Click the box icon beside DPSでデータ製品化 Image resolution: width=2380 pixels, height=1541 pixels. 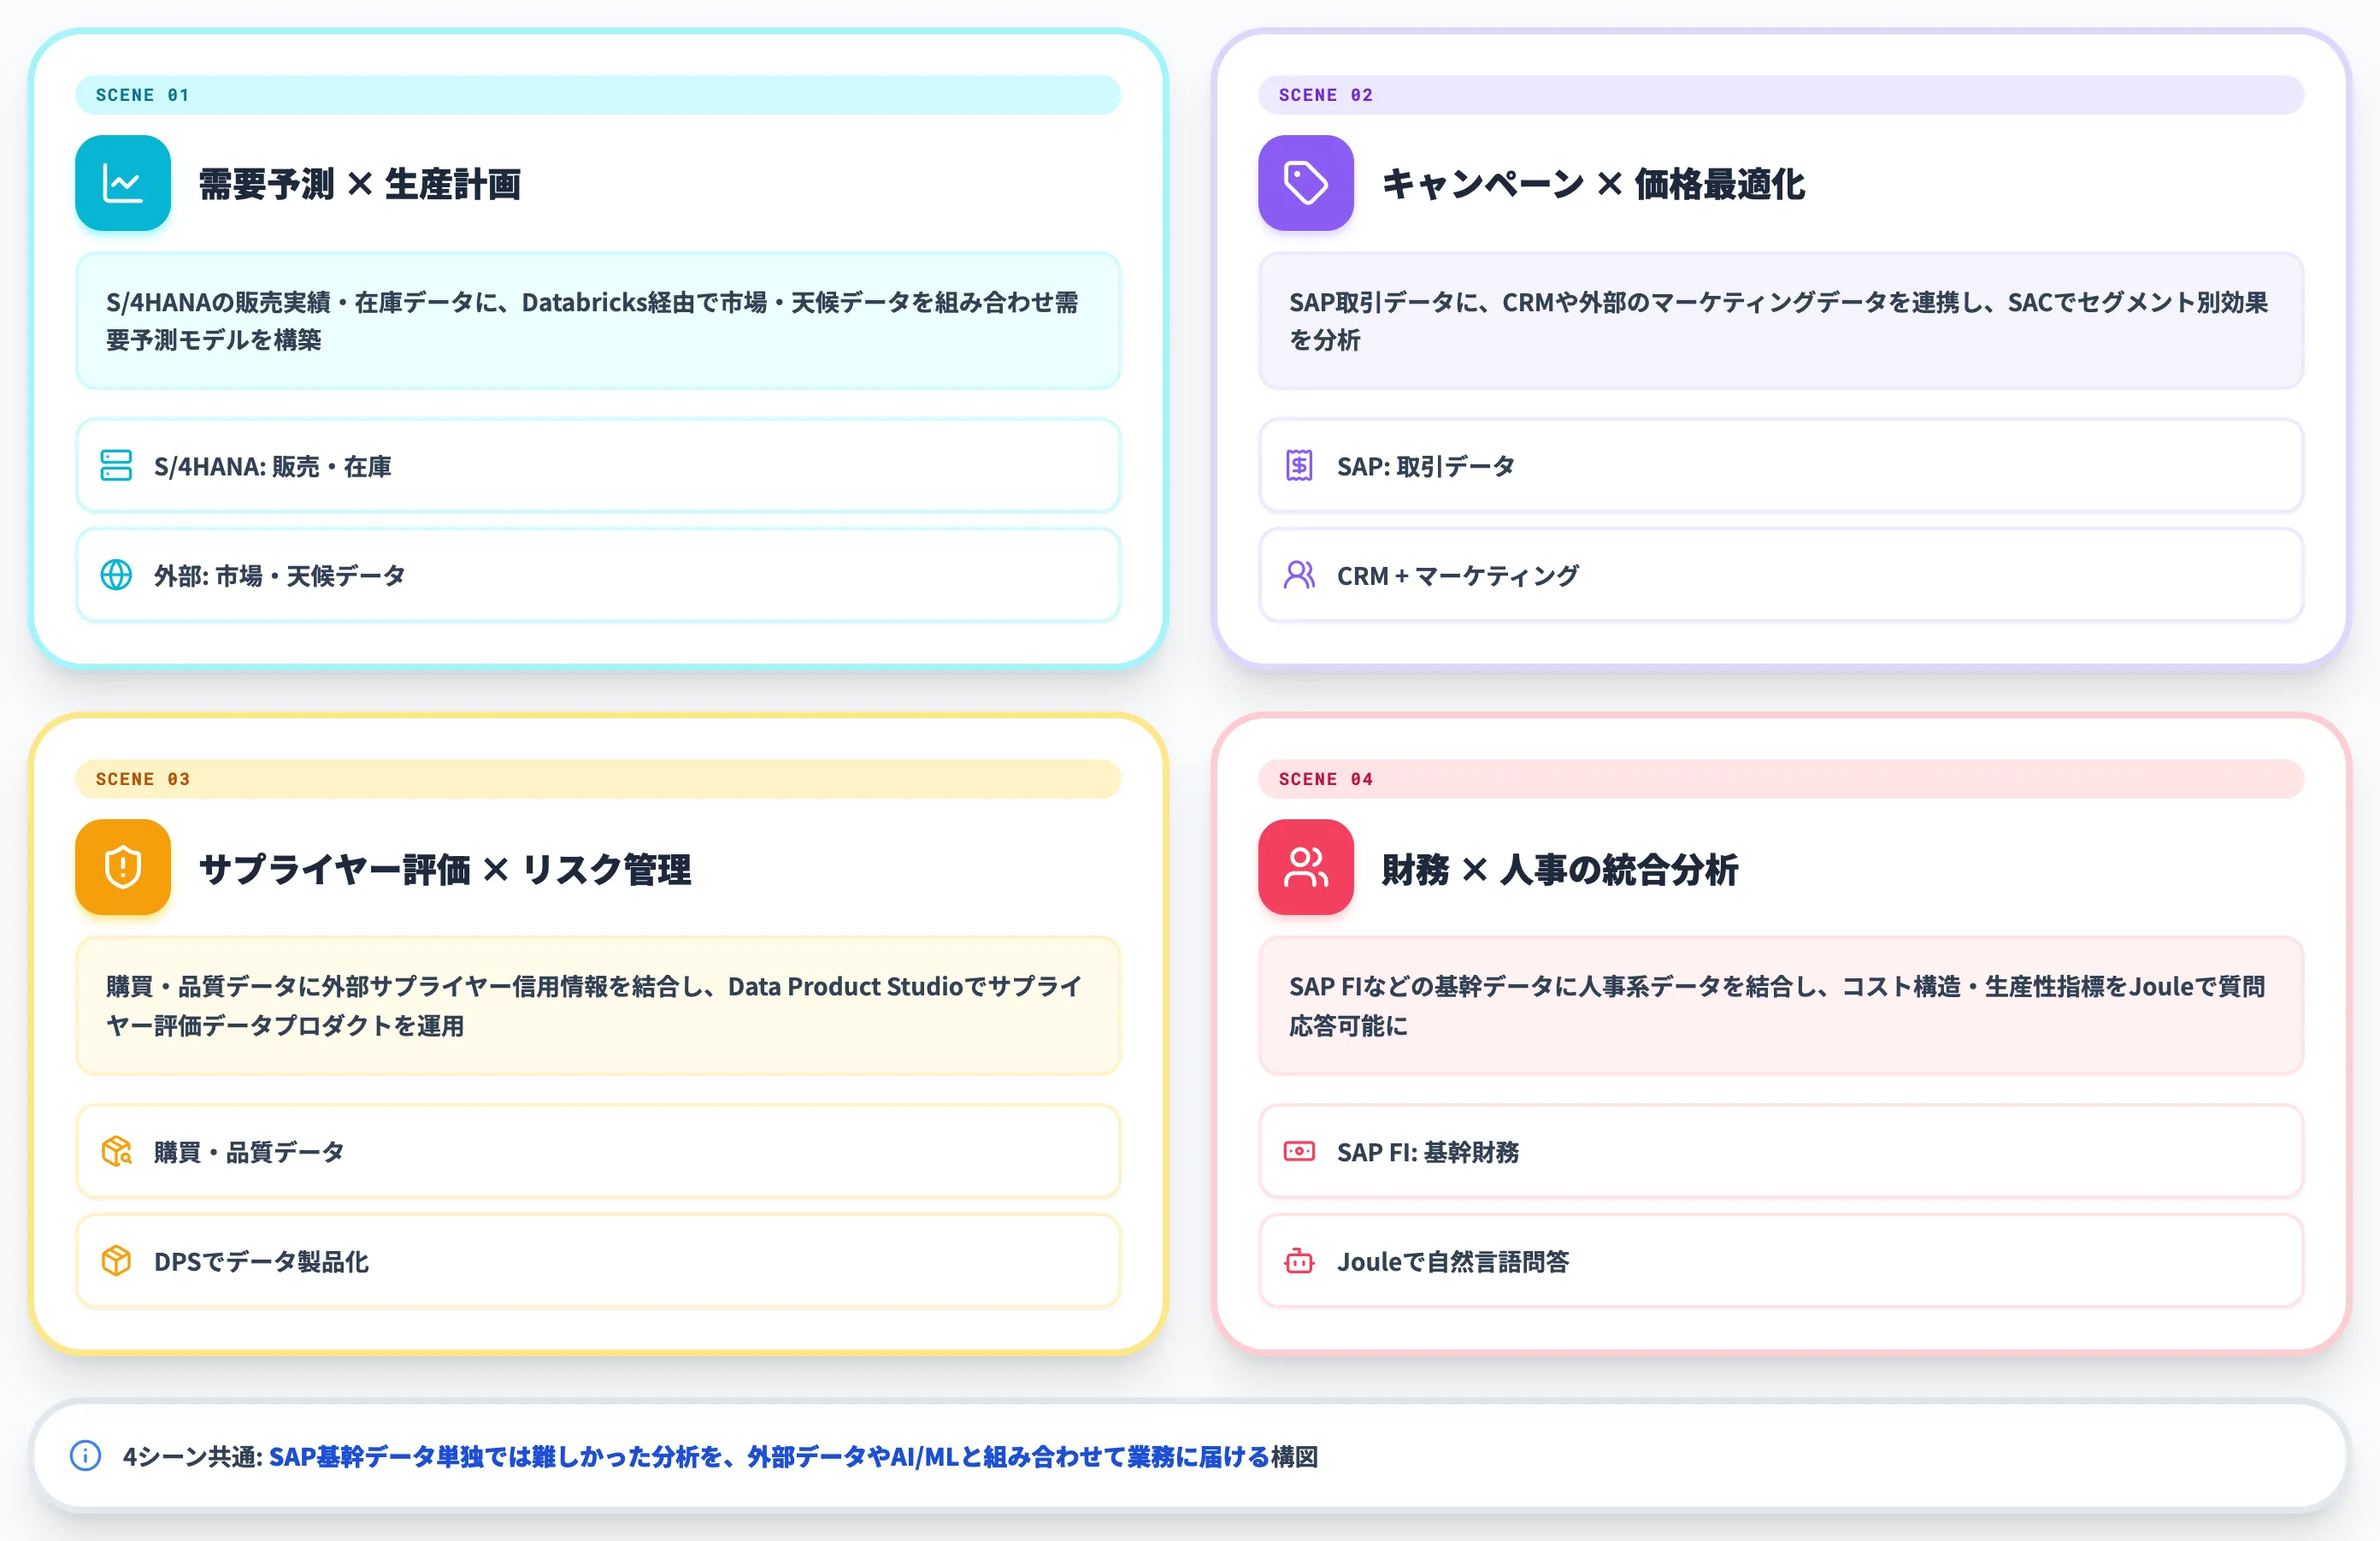(x=116, y=1261)
